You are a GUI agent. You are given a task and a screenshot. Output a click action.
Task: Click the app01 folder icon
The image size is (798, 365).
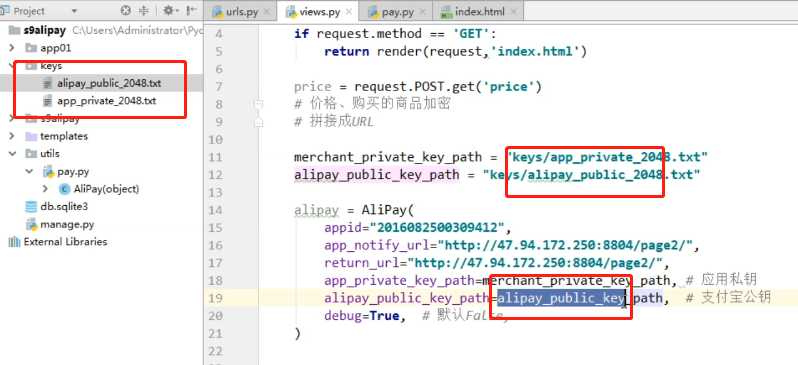tap(32, 48)
